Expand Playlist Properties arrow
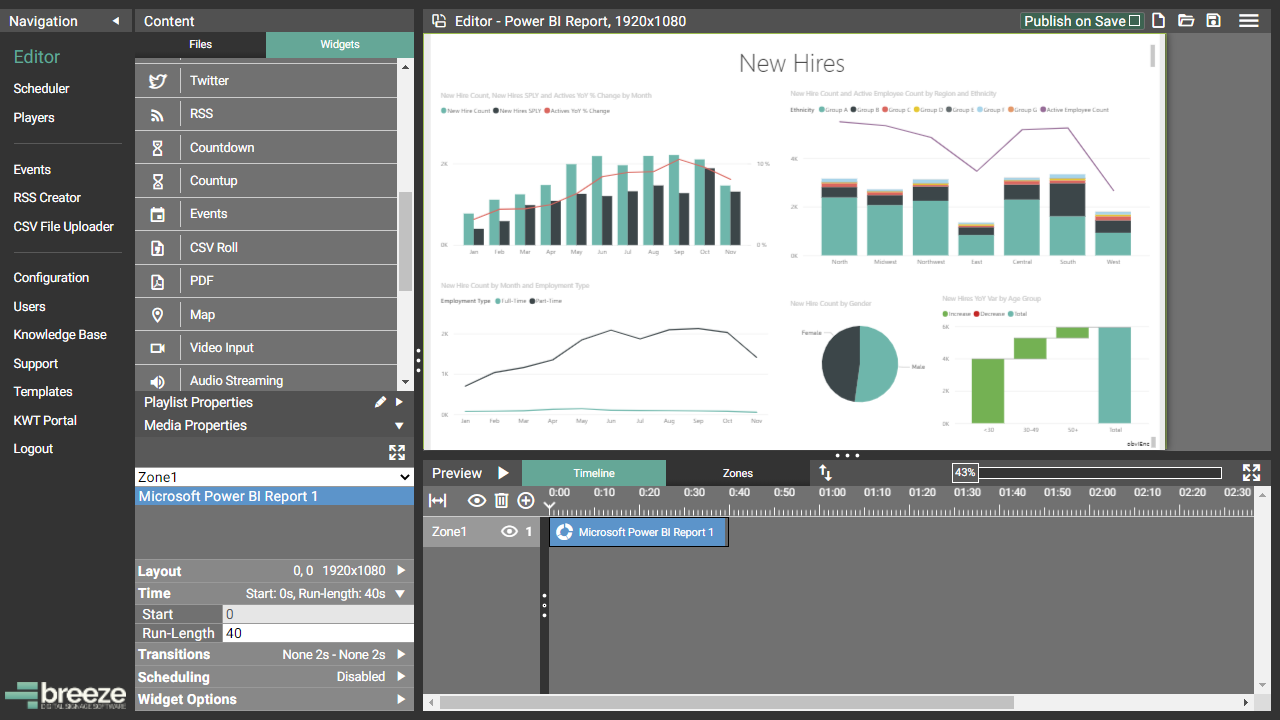 click(x=399, y=402)
